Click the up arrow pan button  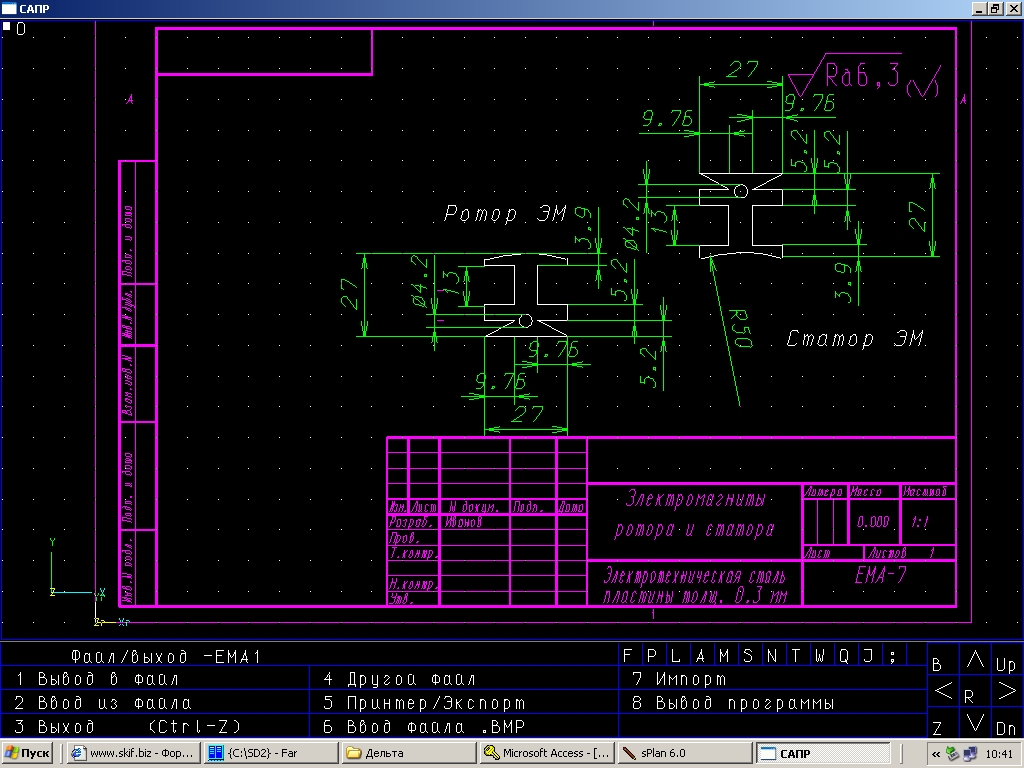[x=975, y=661]
